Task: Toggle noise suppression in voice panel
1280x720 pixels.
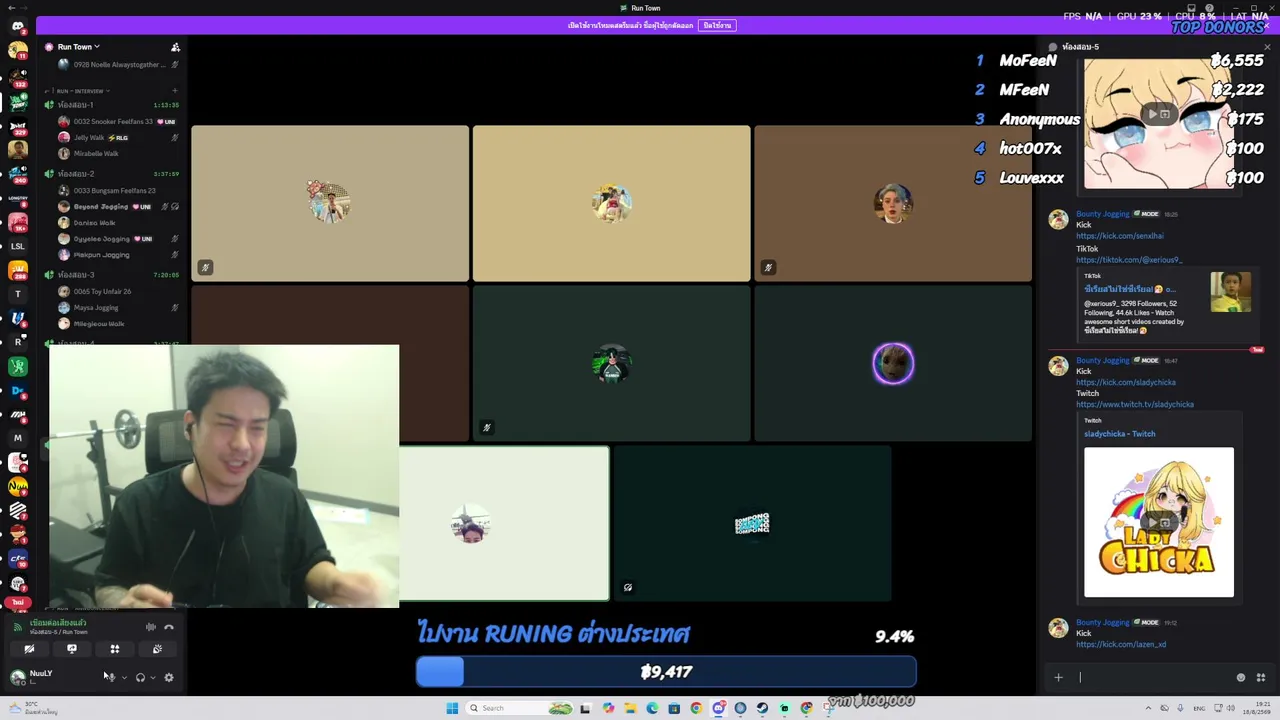Action: pos(151,627)
